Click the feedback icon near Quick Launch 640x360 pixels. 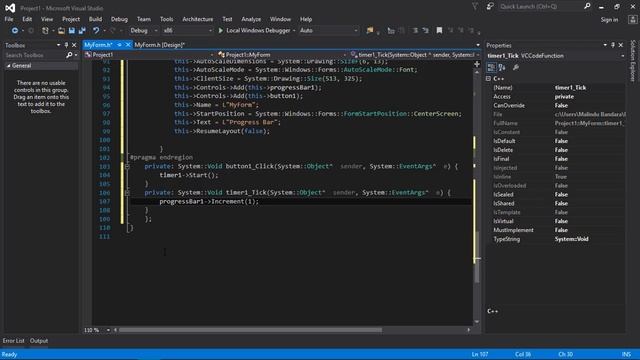pyautogui.click(x=490, y=7)
